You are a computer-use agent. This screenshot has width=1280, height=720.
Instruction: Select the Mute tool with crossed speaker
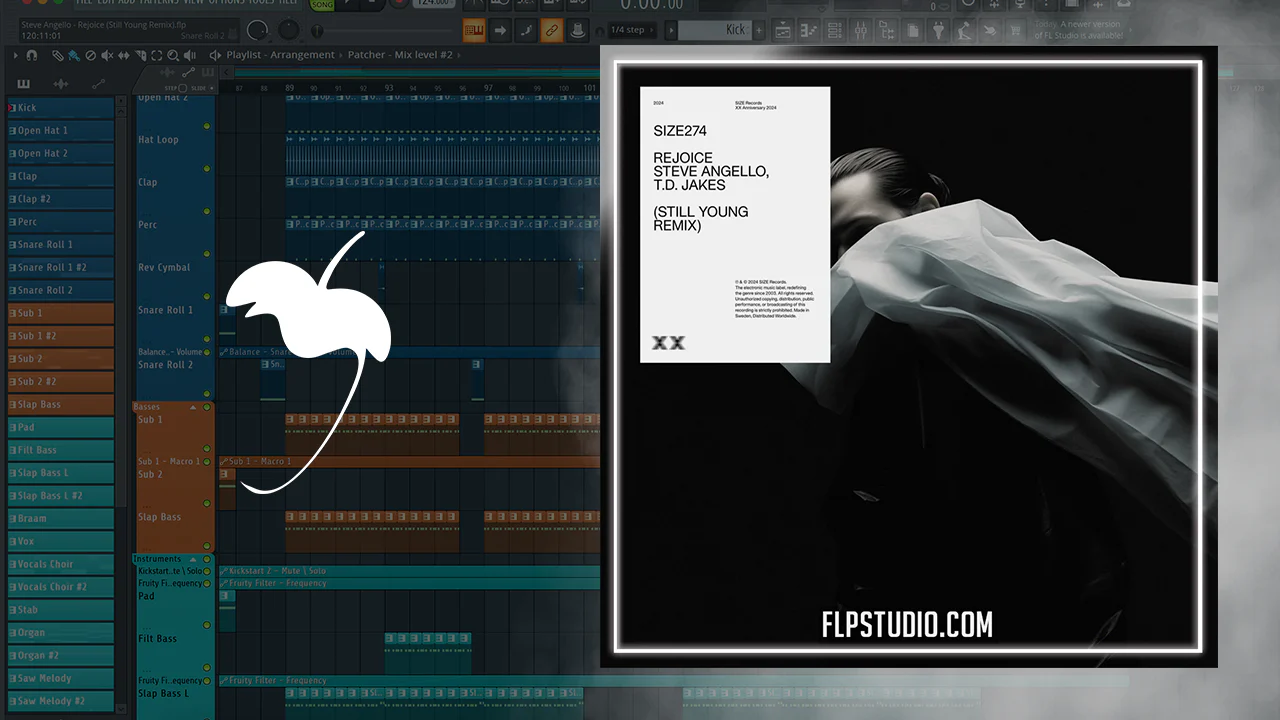click(107, 56)
